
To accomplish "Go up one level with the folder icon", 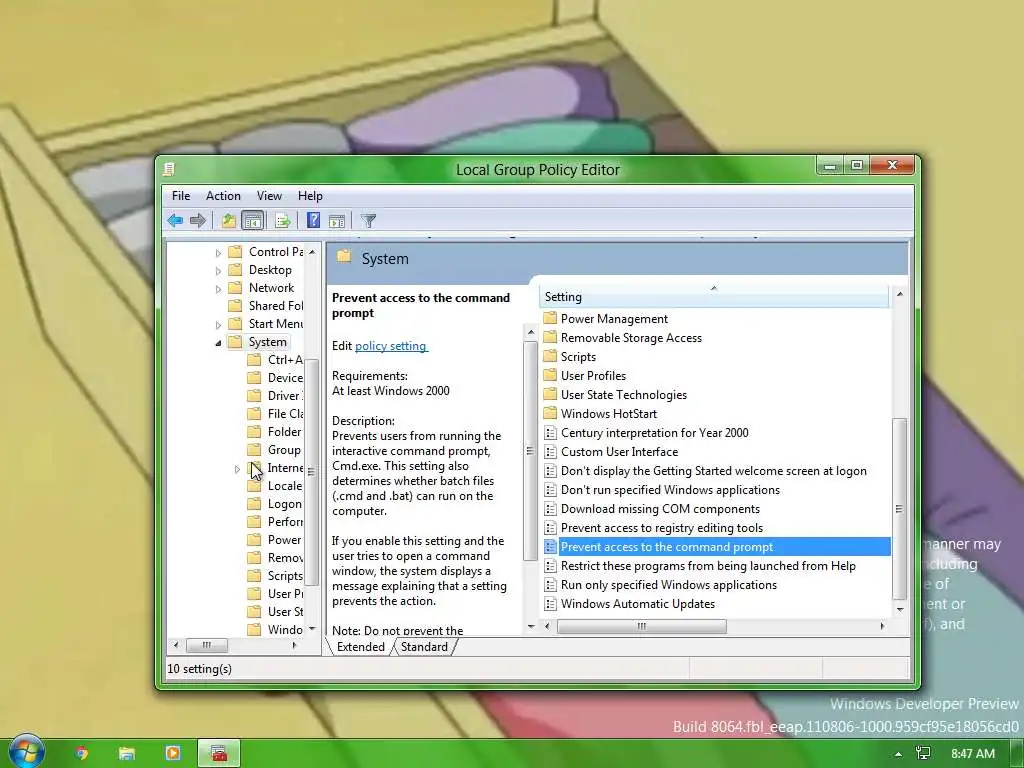I will pyautogui.click(x=228, y=221).
